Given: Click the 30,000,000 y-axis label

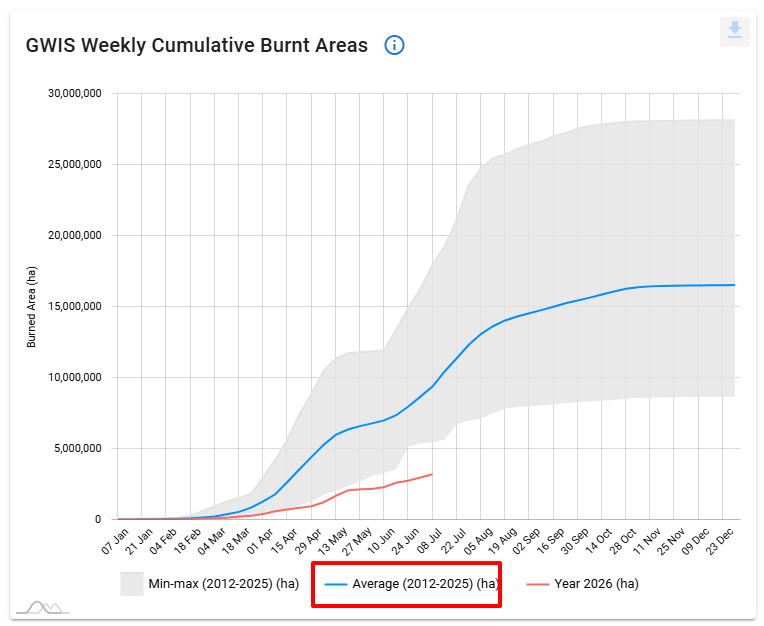Looking at the screenshot, I should point(75,94).
